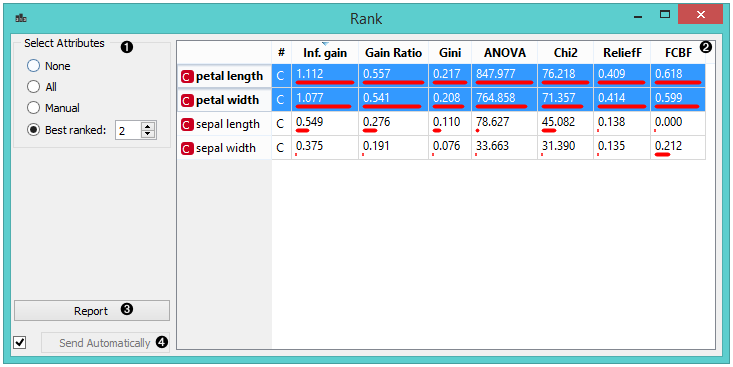Sort by the Gain Ratio column header
Viewport: 733px width, 367px height.
click(x=393, y=53)
